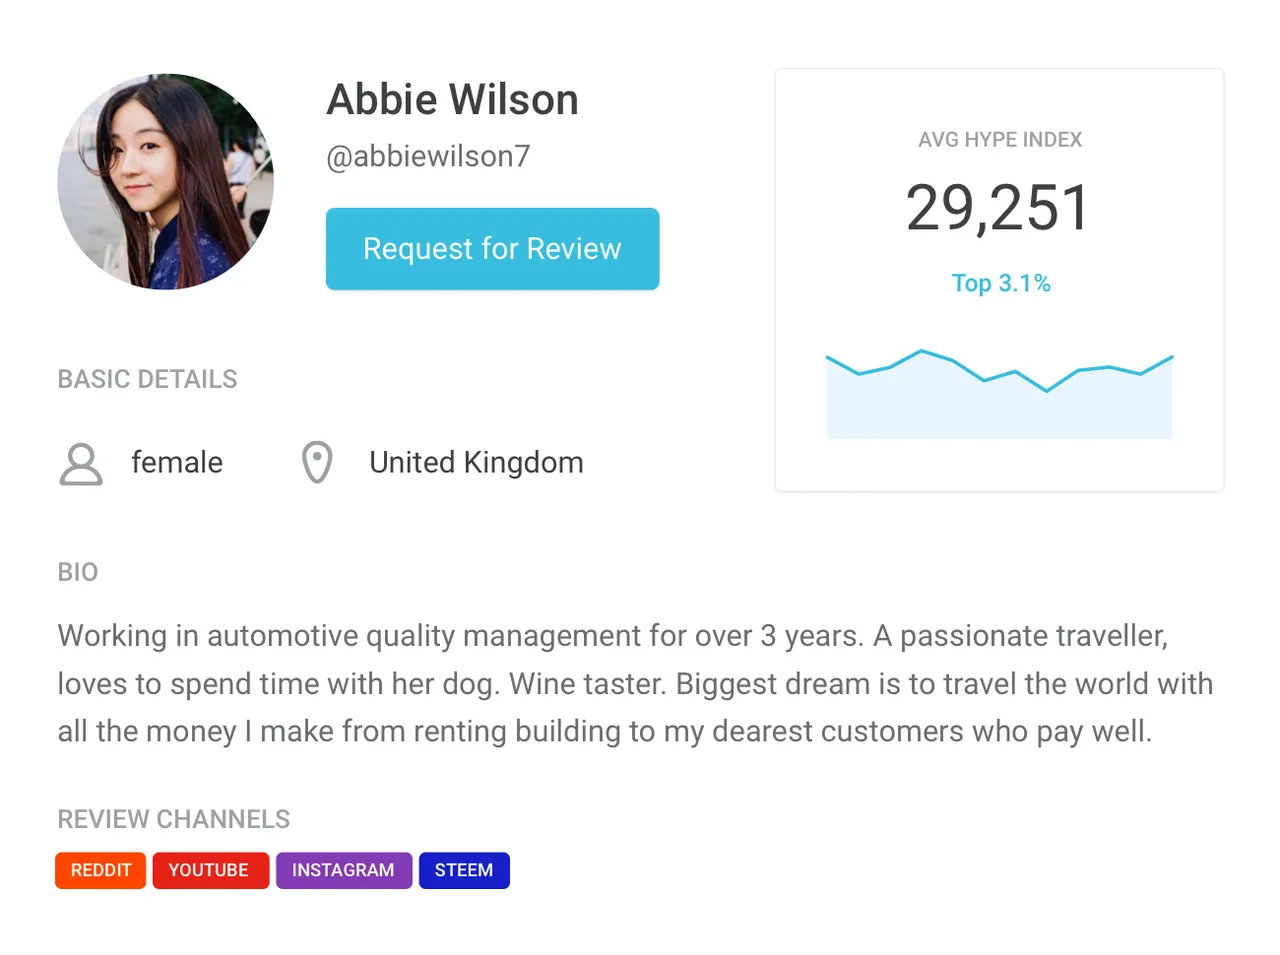
Task: Select the YOUTUBE channel tag
Action: 210,870
